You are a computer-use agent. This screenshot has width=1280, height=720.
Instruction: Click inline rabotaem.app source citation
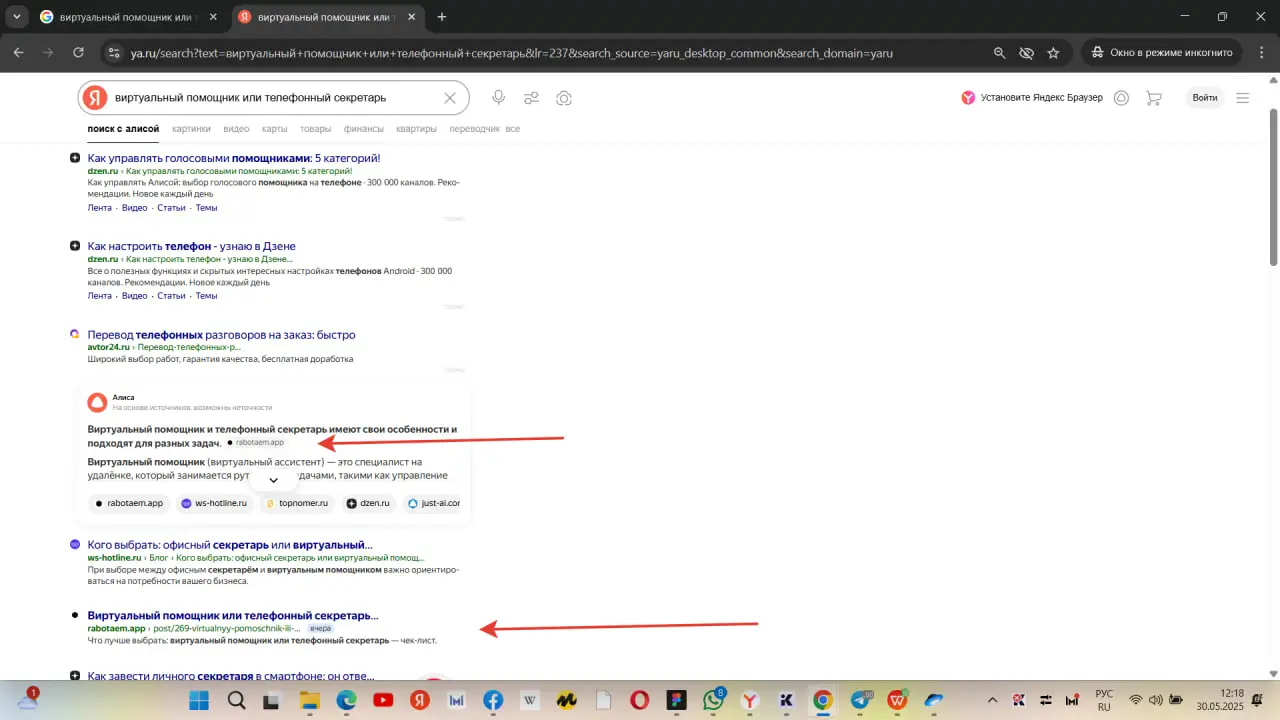tap(255, 442)
